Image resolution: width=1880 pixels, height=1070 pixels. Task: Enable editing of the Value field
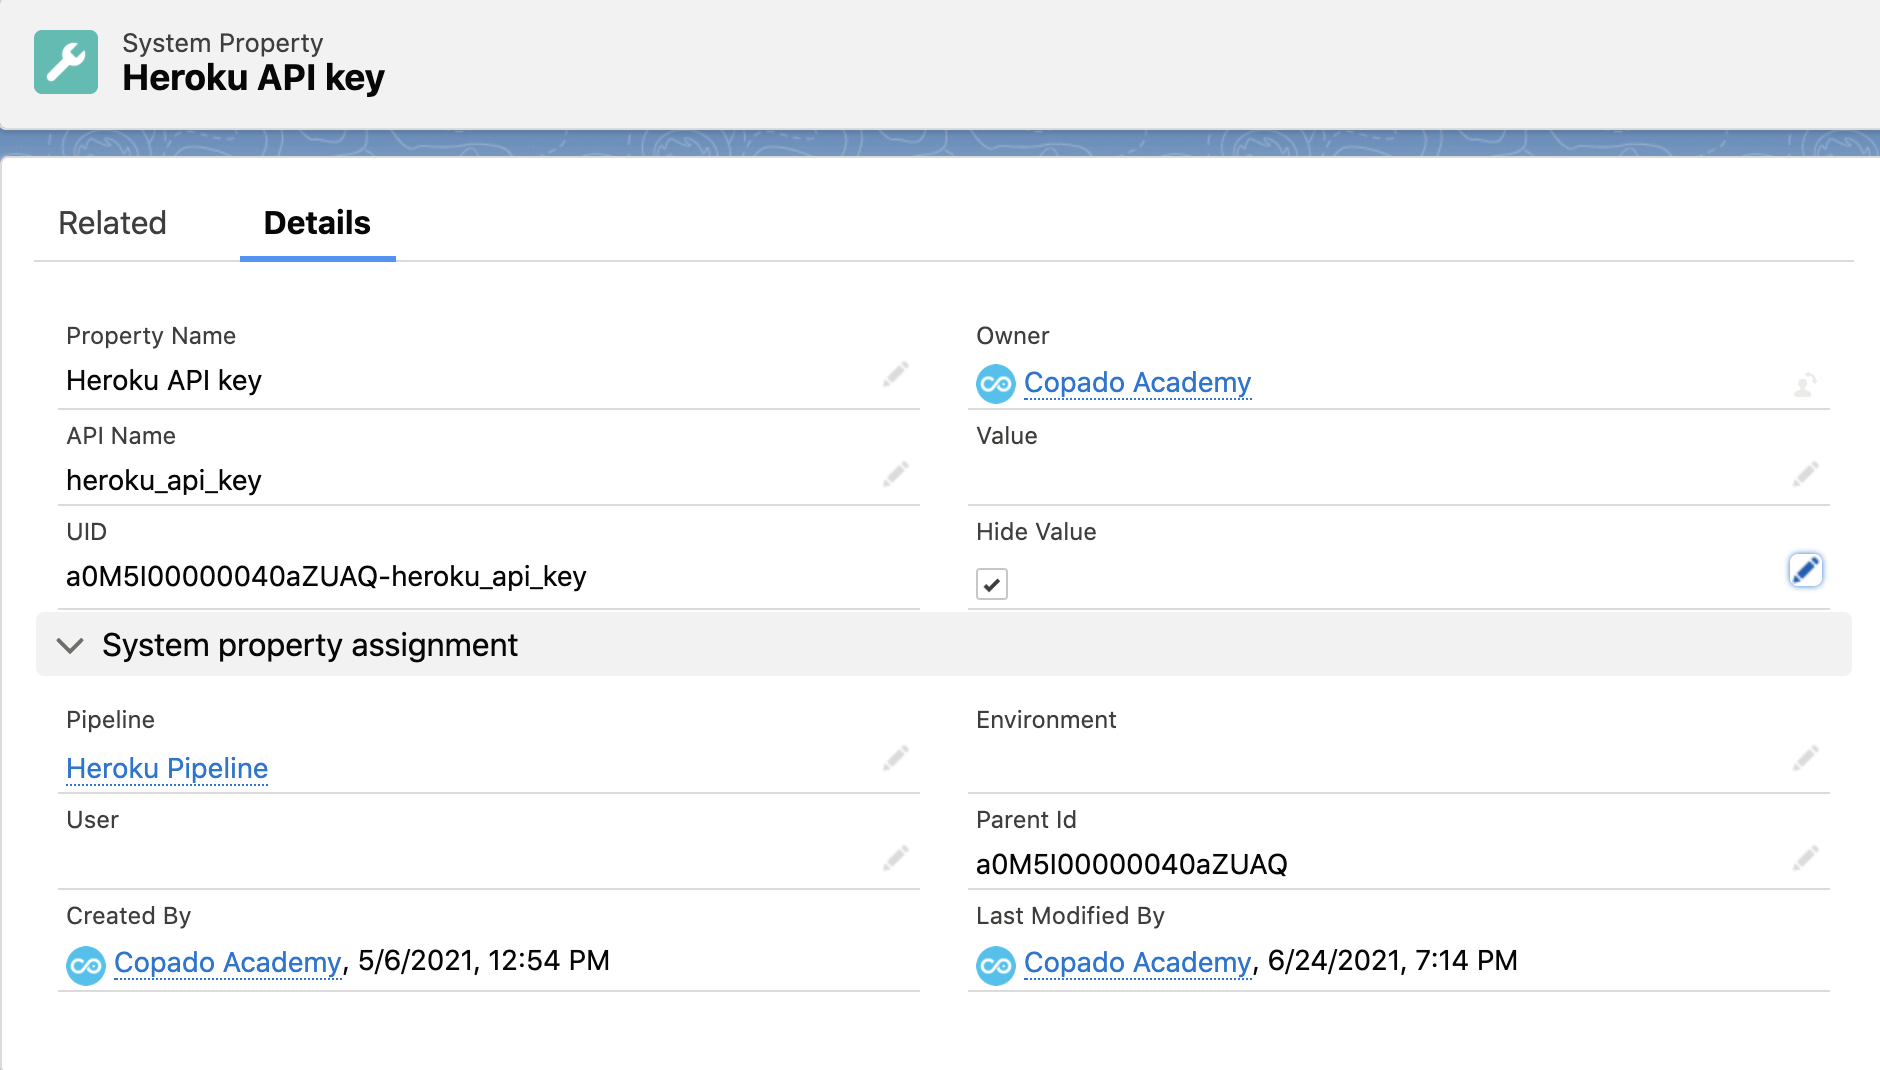[1808, 474]
